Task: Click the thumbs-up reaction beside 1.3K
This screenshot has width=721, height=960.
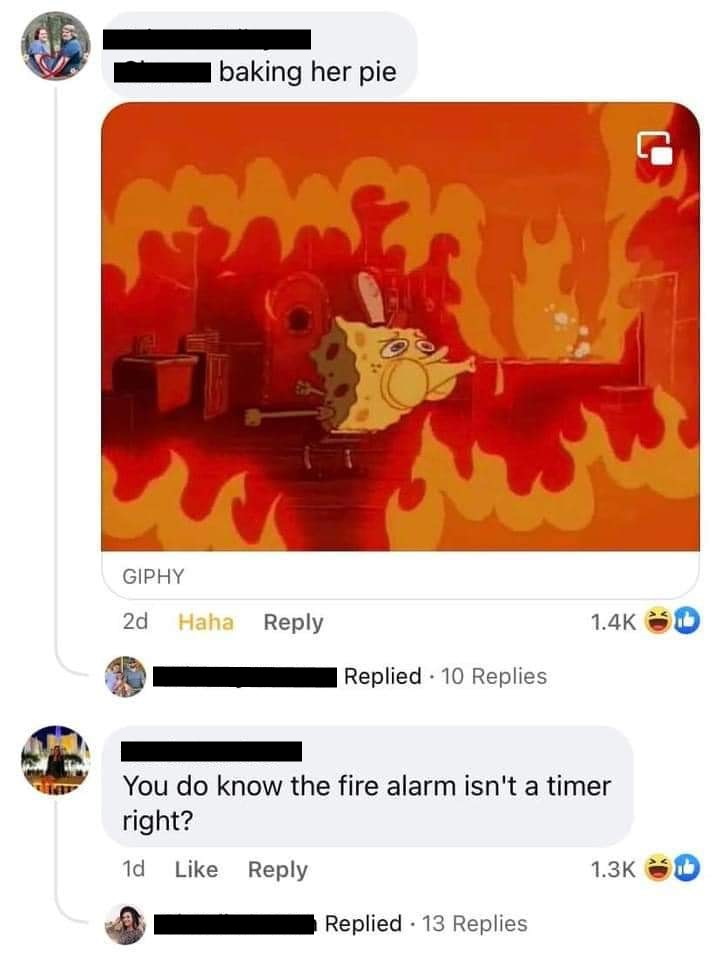Action: point(687,868)
